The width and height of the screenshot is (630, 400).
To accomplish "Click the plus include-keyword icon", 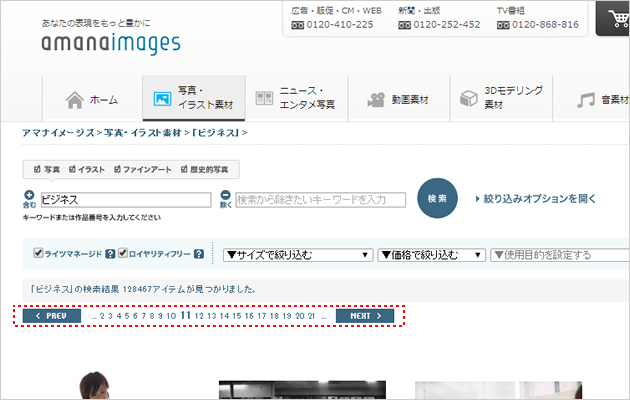I will [x=29, y=195].
